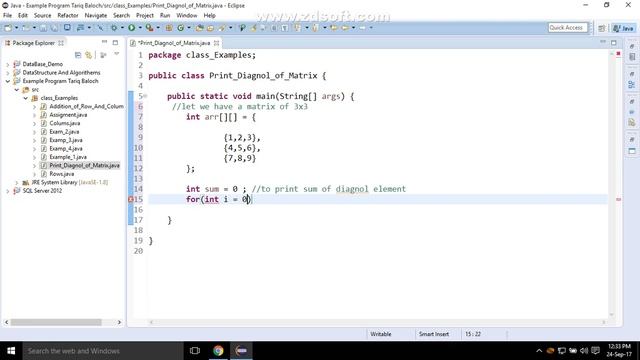Open the File menu
Viewport: 640px width, 360px height.
pyautogui.click(x=7, y=16)
